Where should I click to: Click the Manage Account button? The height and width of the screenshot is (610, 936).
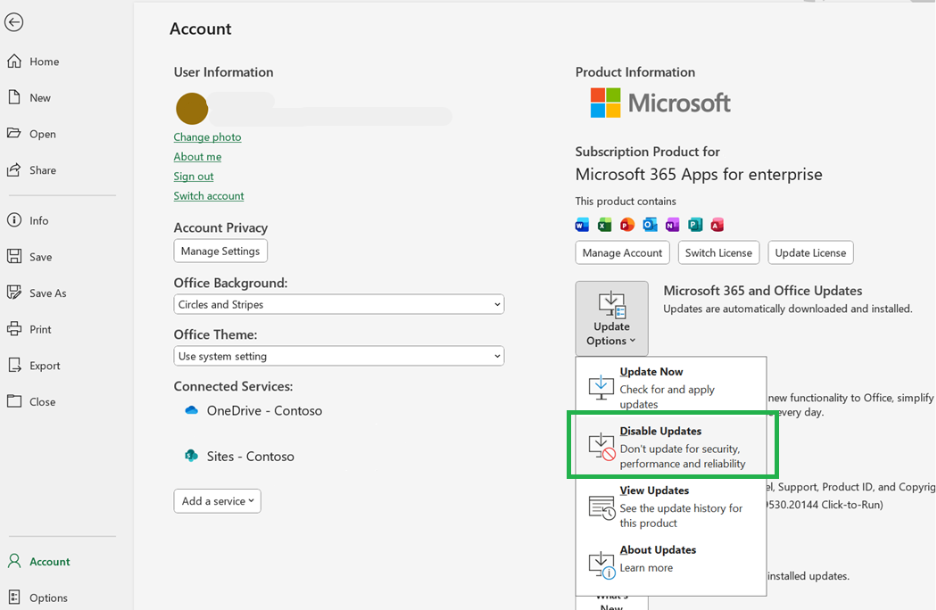(622, 252)
